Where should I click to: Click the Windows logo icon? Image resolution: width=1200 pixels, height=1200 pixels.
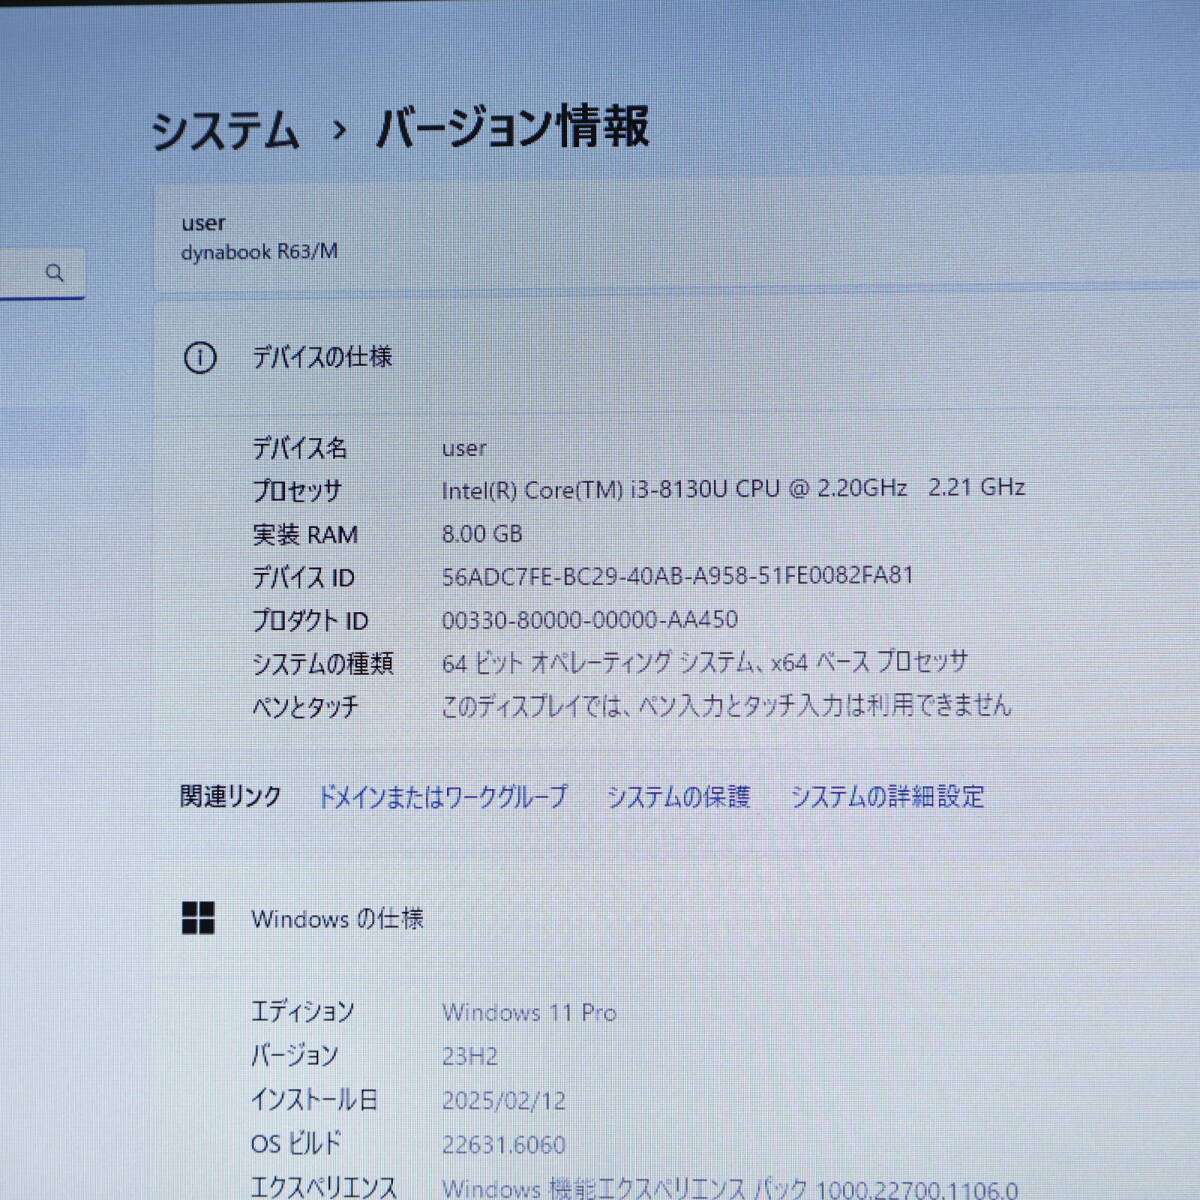(198, 918)
